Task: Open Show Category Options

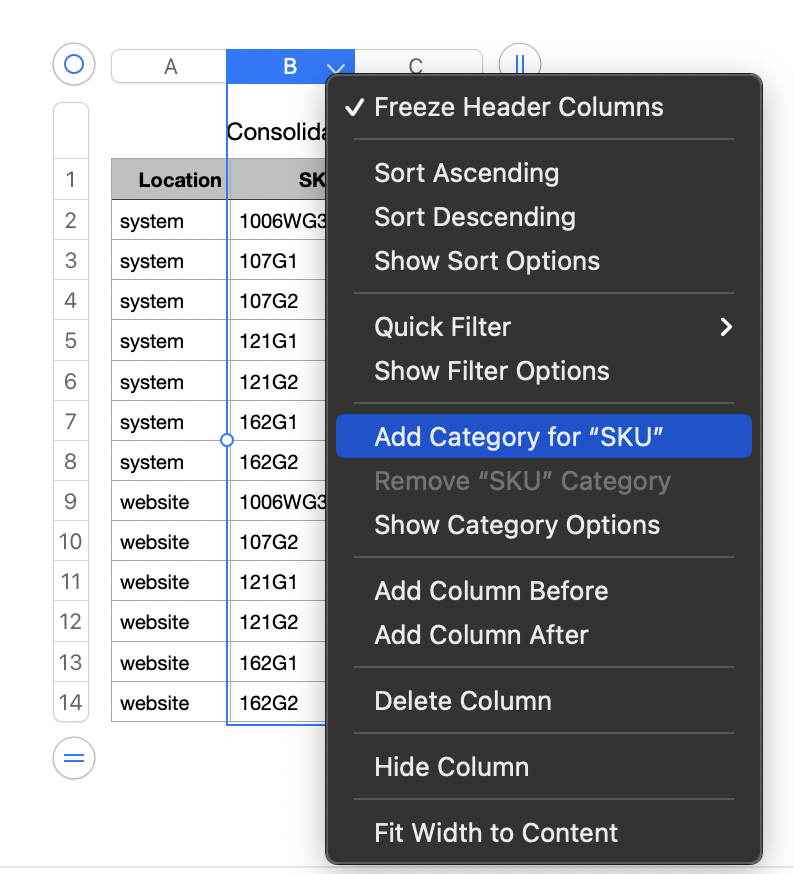Action: tap(517, 525)
